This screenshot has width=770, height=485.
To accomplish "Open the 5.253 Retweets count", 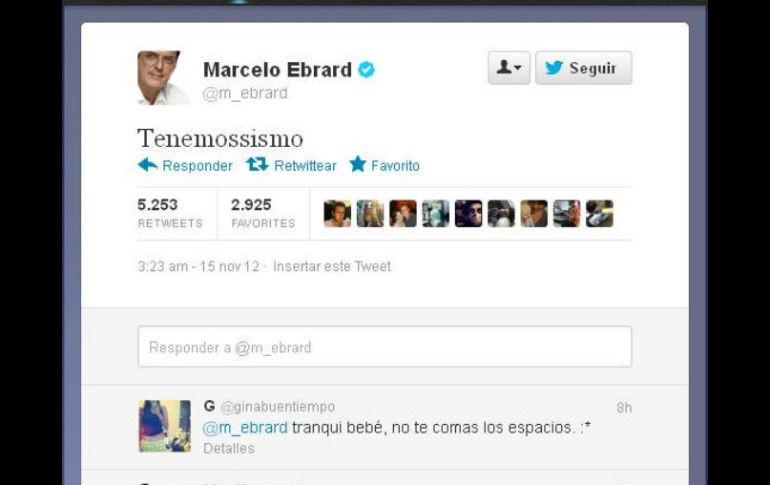I will click(170, 214).
